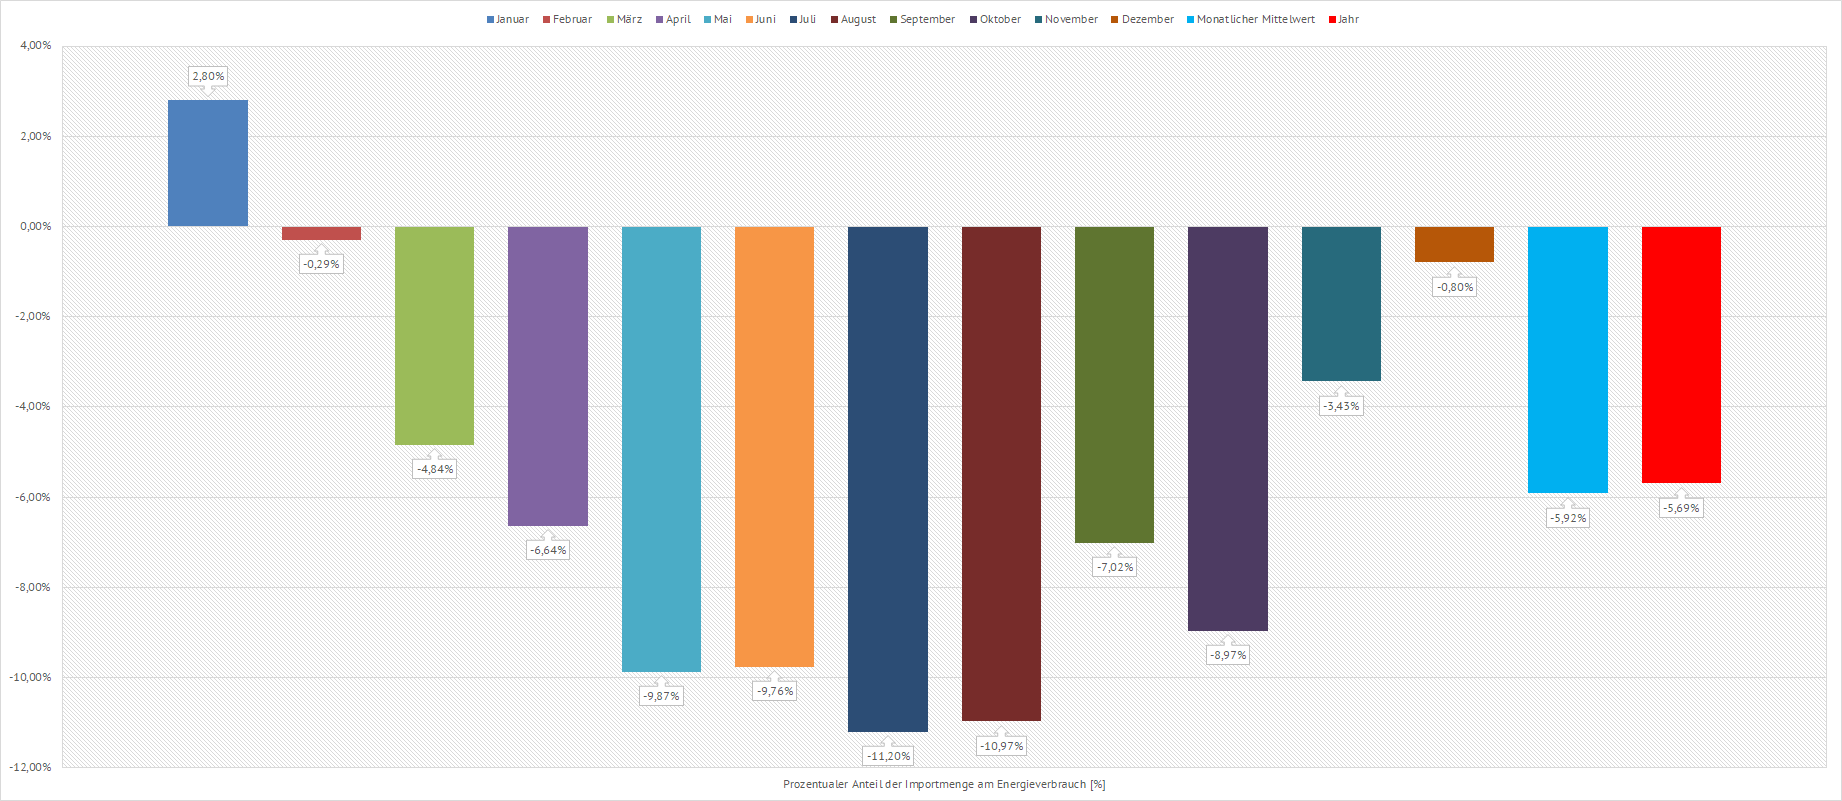Select the -11,20% data label
Viewport: 1842px width, 801px height.
click(x=888, y=756)
